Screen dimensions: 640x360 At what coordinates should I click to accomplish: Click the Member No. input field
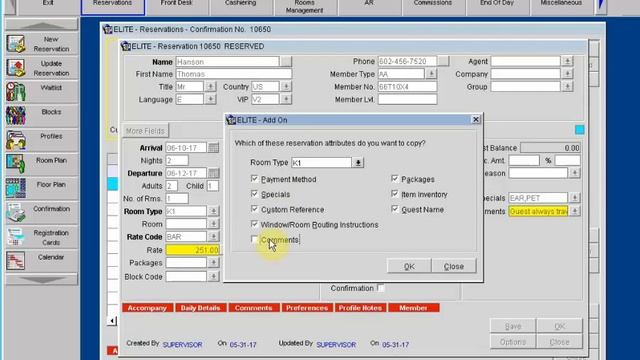[407, 87]
